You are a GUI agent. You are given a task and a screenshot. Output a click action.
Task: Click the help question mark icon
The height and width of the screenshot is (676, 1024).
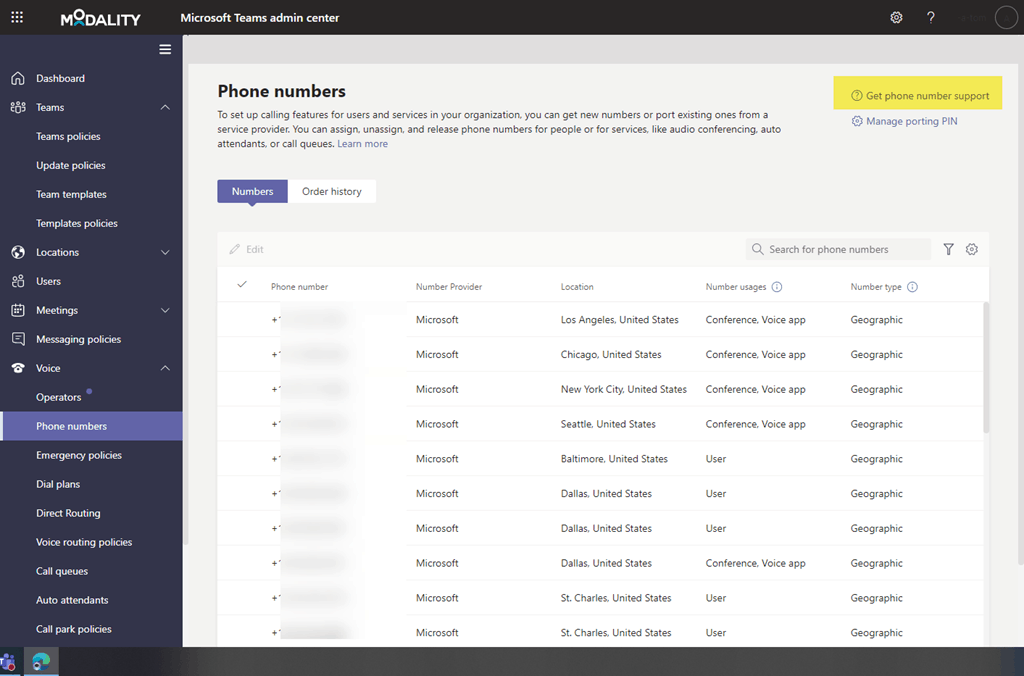[930, 18]
